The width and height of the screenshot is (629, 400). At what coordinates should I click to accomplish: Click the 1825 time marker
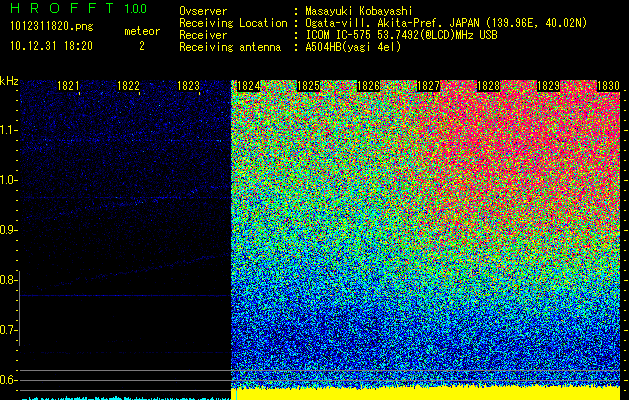[x=308, y=86]
